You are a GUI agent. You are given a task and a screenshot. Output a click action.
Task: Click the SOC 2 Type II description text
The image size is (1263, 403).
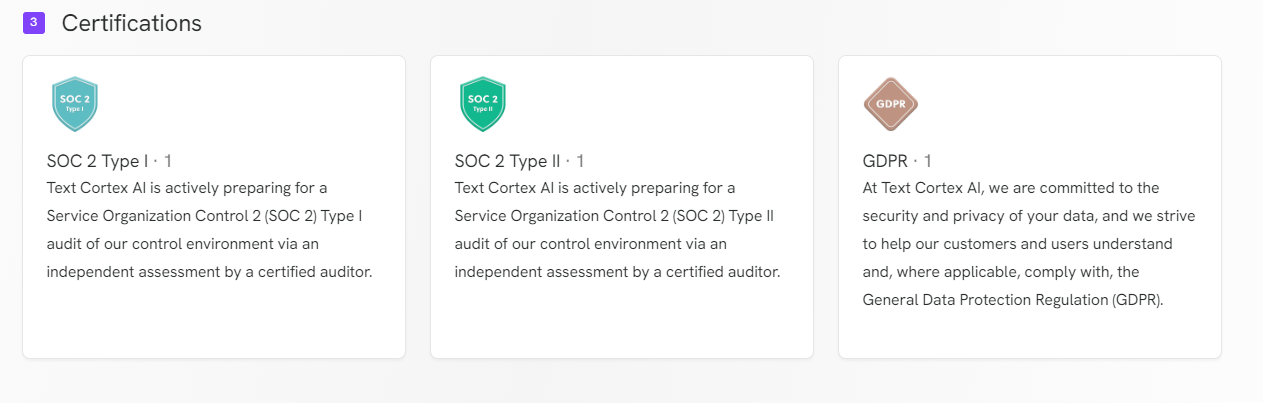point(618,230)
